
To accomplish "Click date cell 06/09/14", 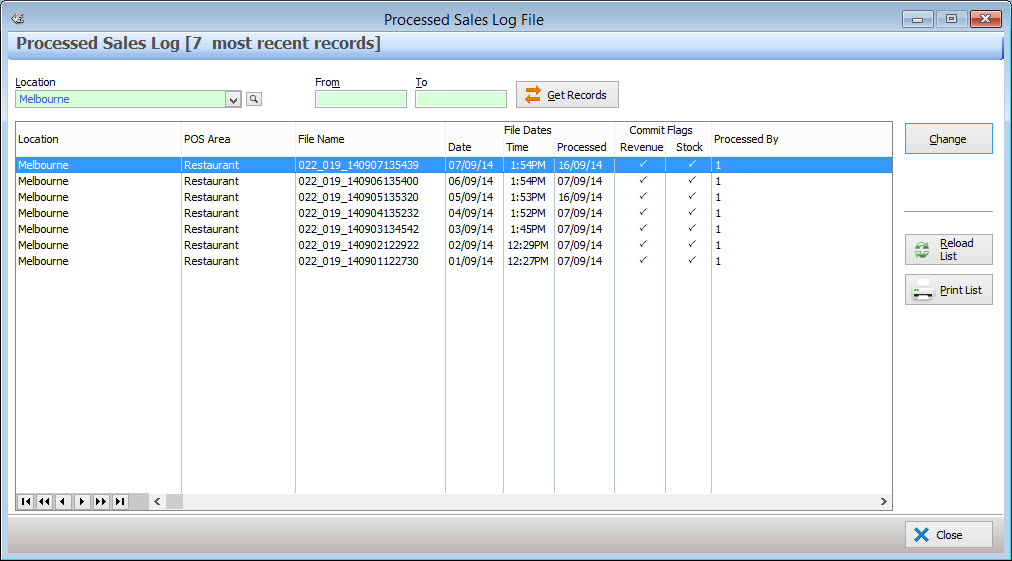I will tap(471, 181).
